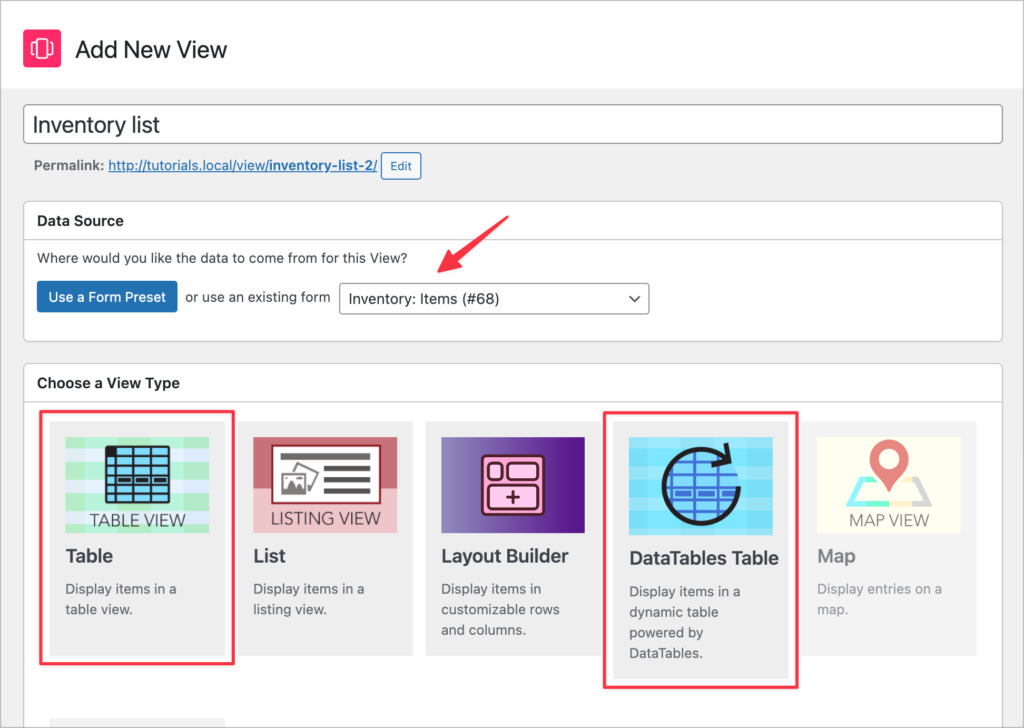Open the existing form dropdown 'Inventory: Items (#68)'
1024x728 pixels.
pos(494,299)
